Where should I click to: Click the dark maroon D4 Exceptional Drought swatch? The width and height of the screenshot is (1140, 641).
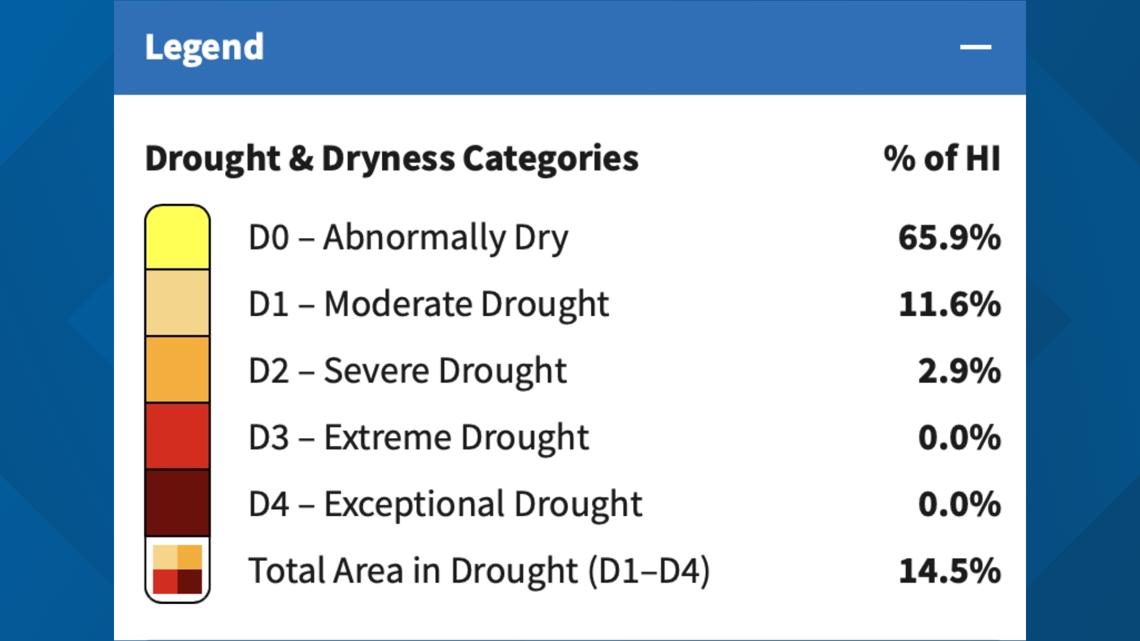(177, 503)
